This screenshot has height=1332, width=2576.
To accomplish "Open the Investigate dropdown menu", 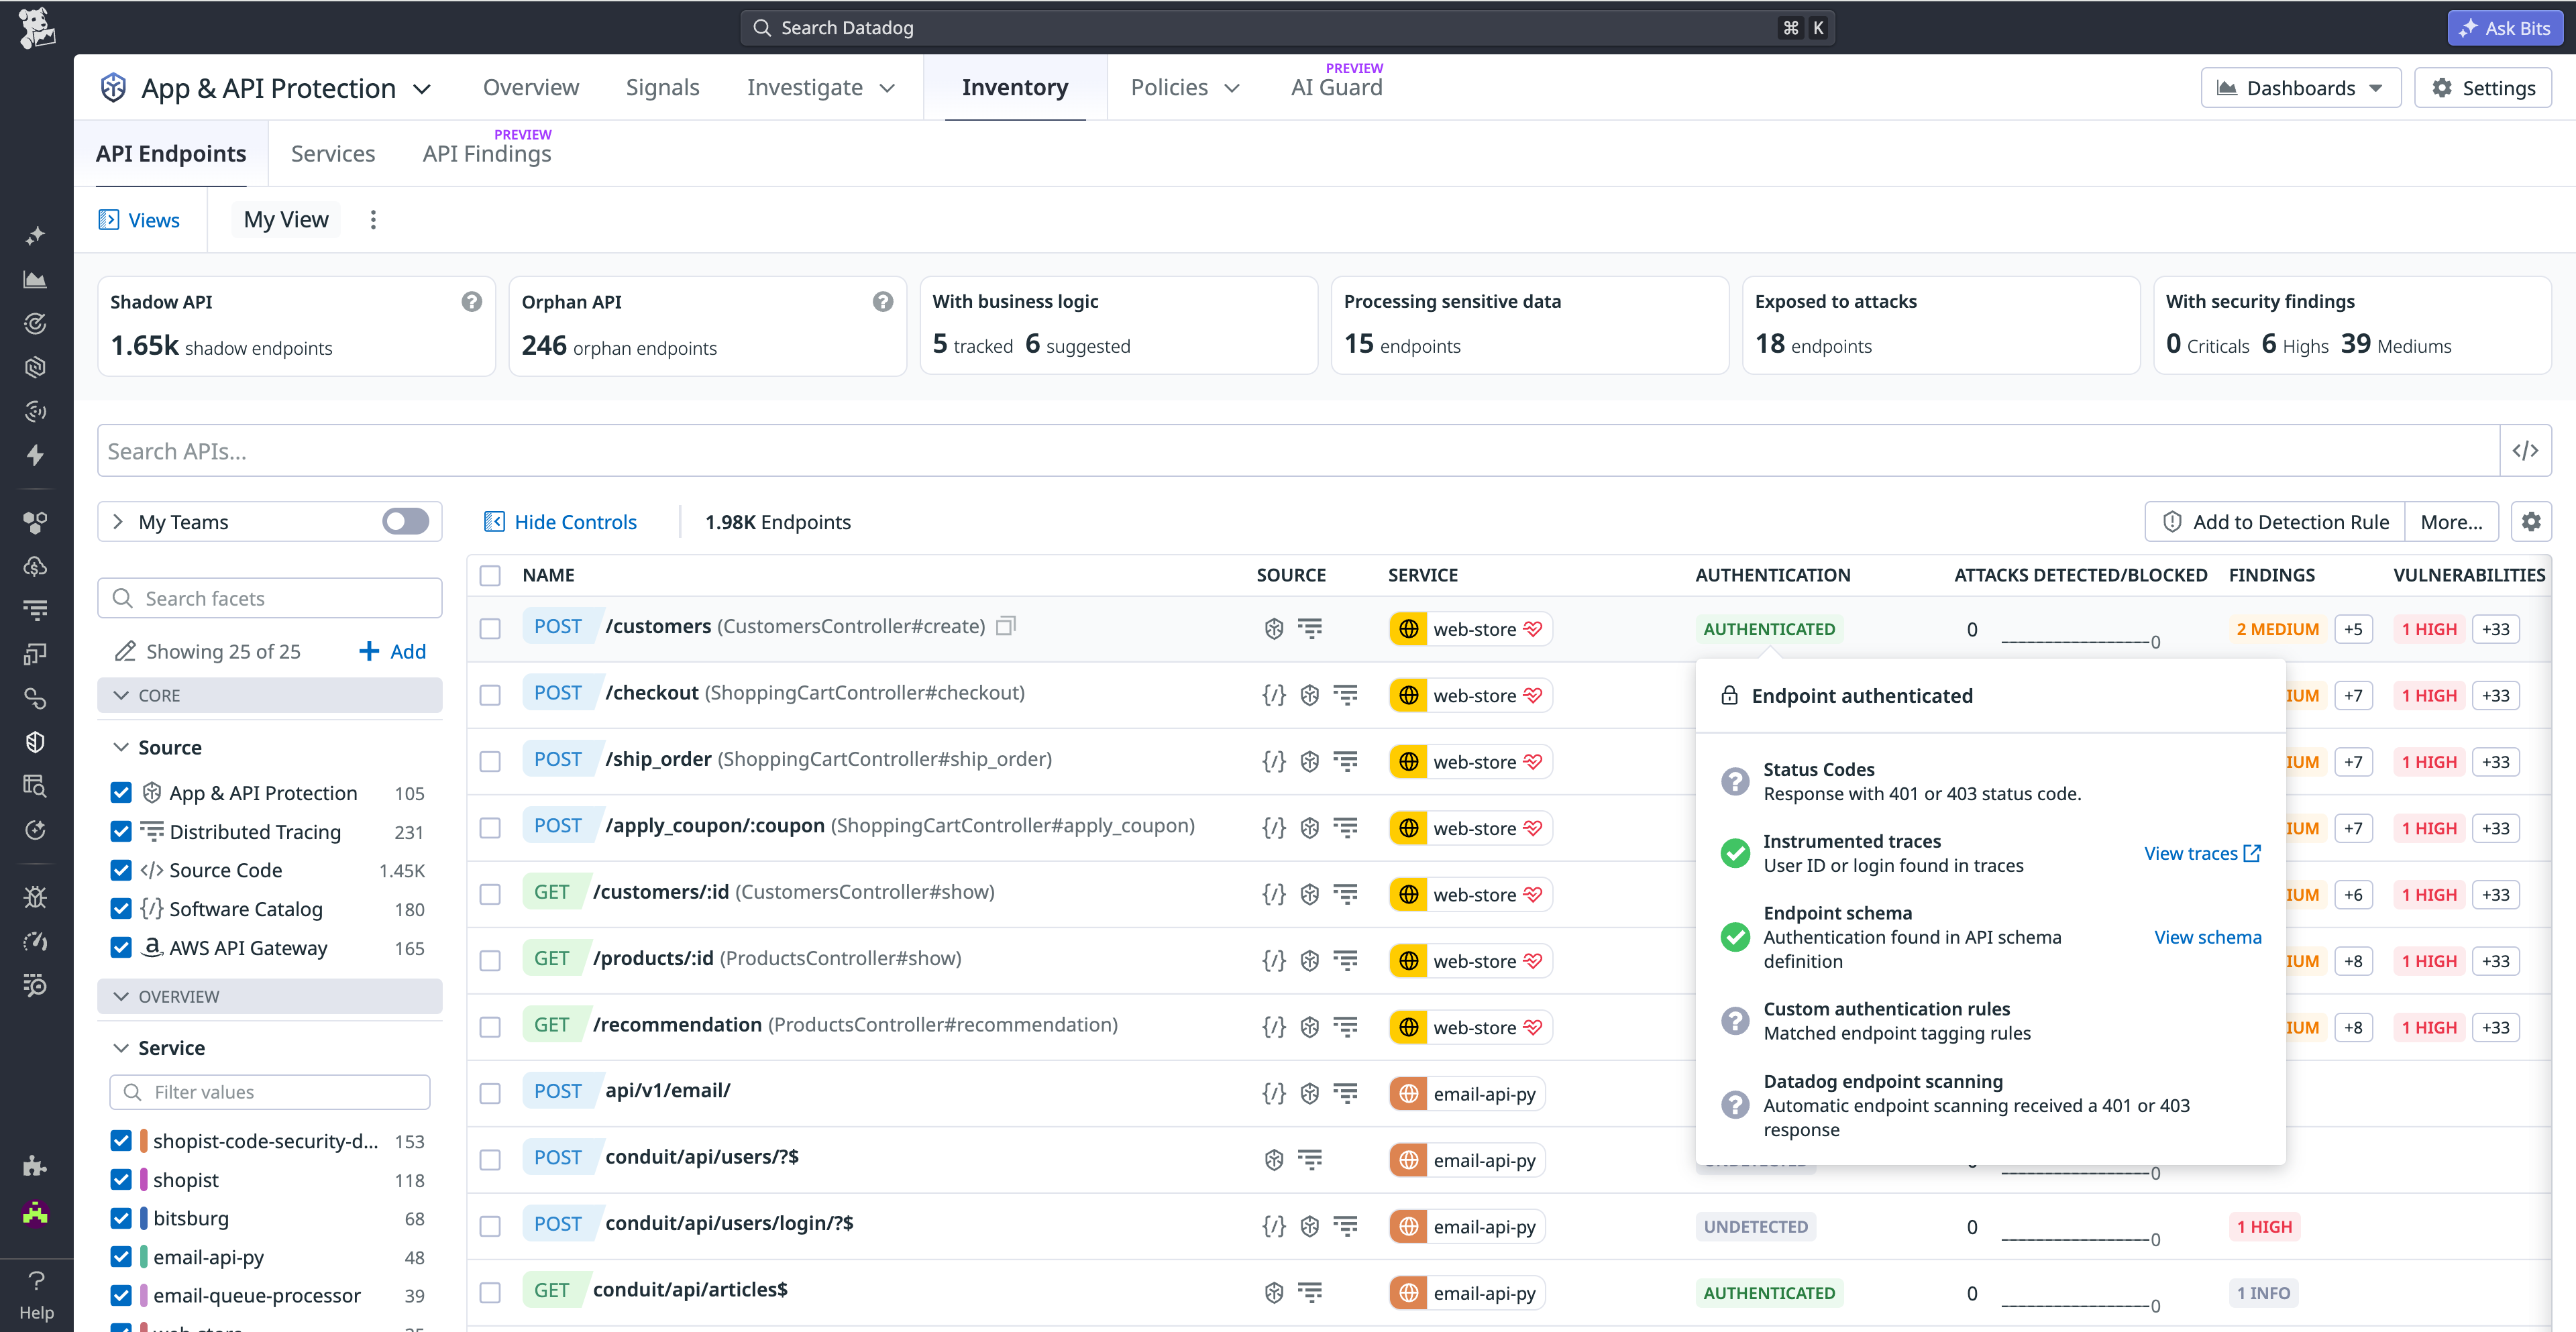I will point(821,87).
